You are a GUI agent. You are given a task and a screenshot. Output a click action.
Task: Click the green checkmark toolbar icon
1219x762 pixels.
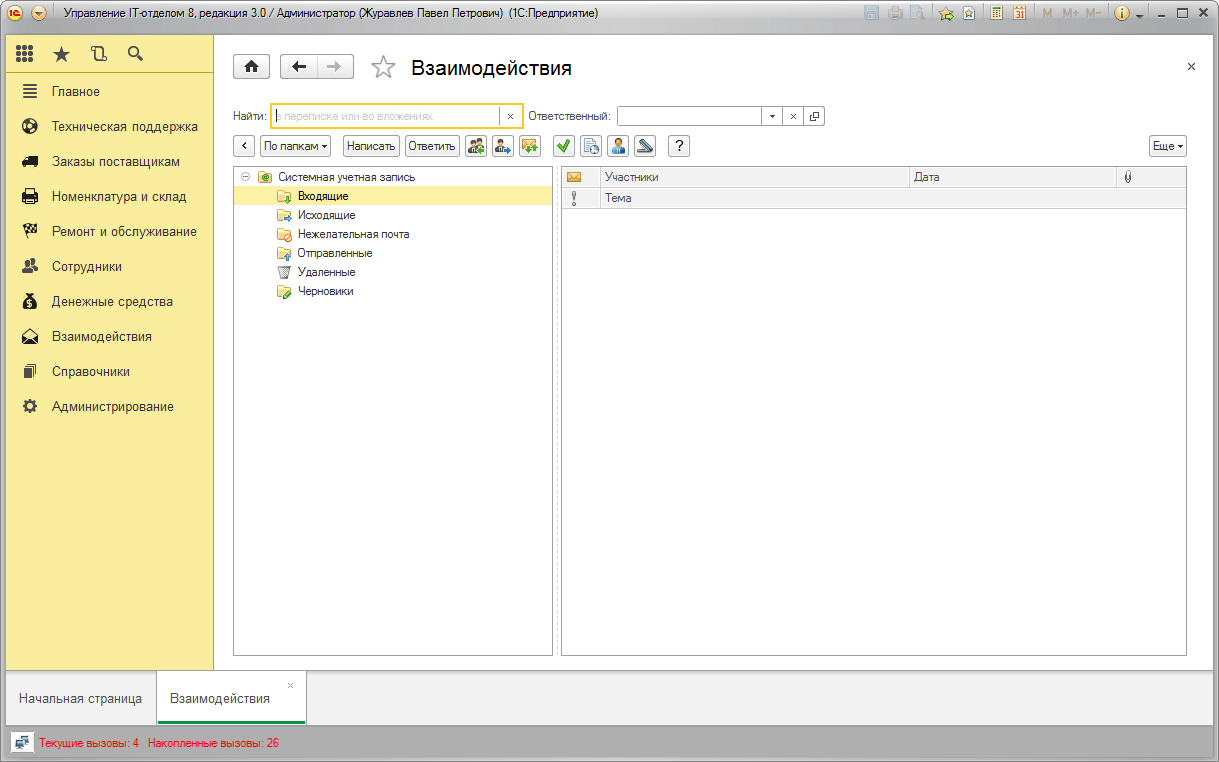[564, 146]
